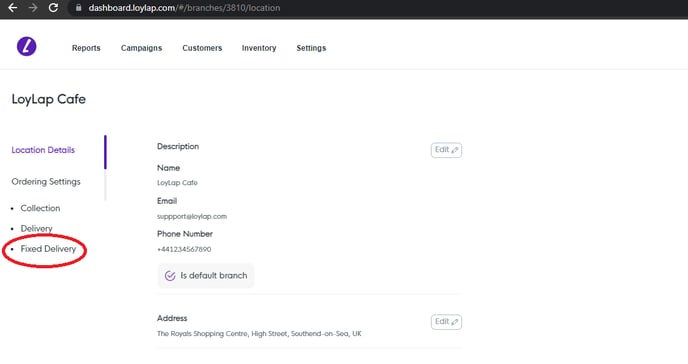This screenshot has height=364, width=688.
Task: Open the Settings menu
Action: coord(311,48)
